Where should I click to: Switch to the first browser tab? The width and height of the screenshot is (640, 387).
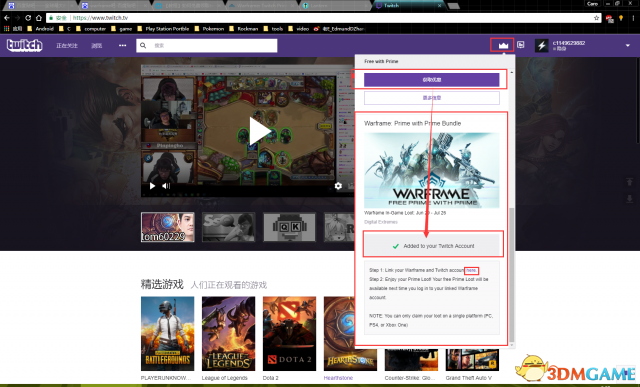coord(40,5)
